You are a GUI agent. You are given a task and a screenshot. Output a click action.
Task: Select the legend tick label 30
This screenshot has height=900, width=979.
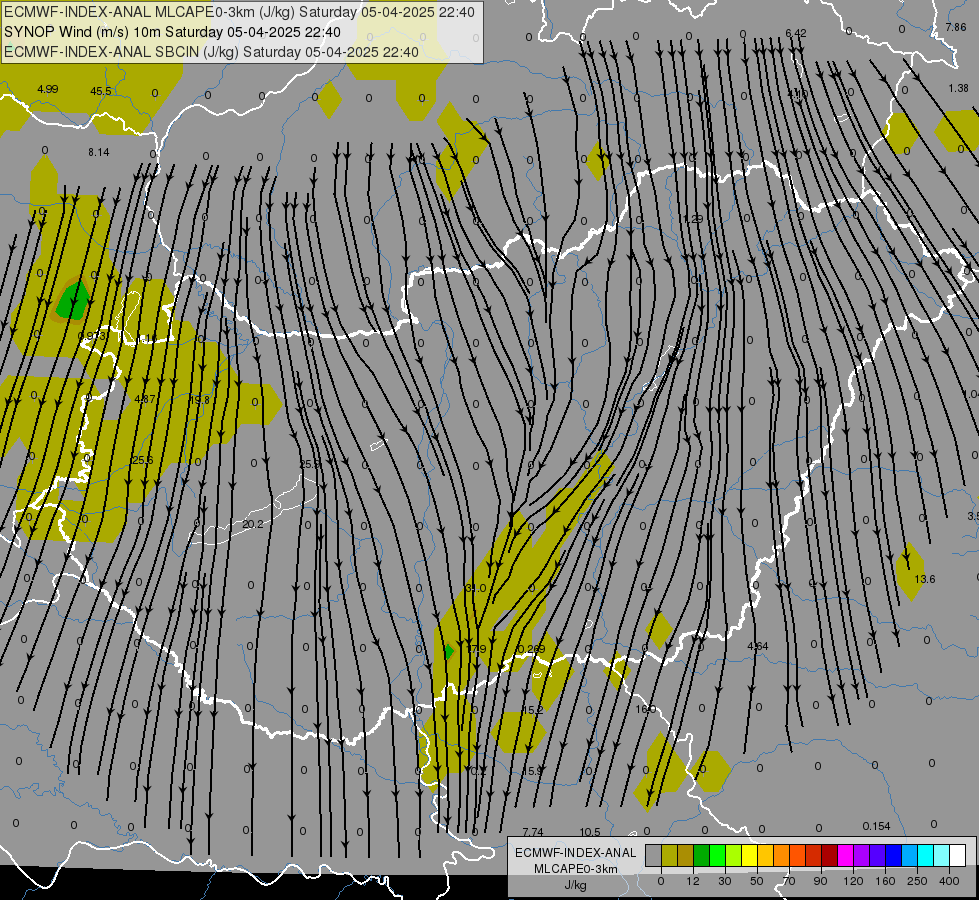point(725,881)
